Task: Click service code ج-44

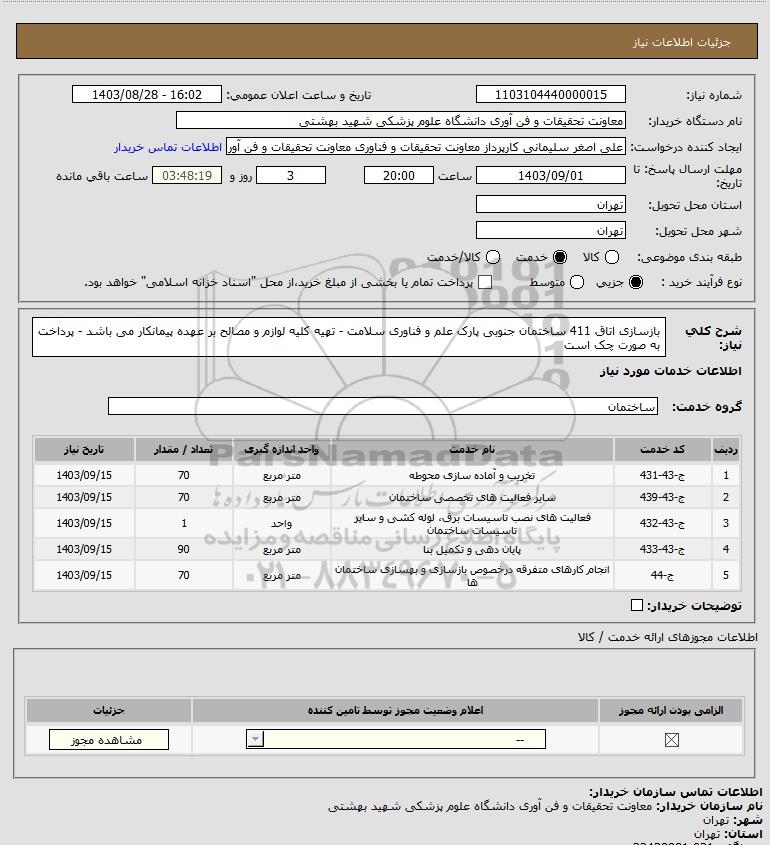Action: click(662, 575)
